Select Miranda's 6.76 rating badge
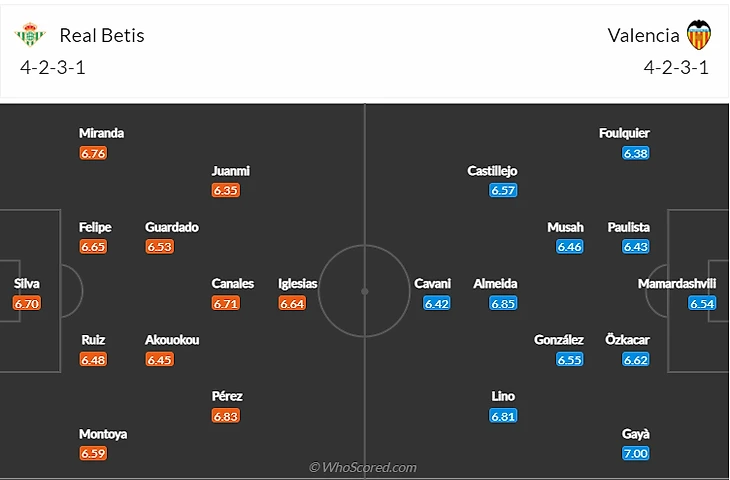The width and height of the screenshot is (730, 480). pos(93,153)
